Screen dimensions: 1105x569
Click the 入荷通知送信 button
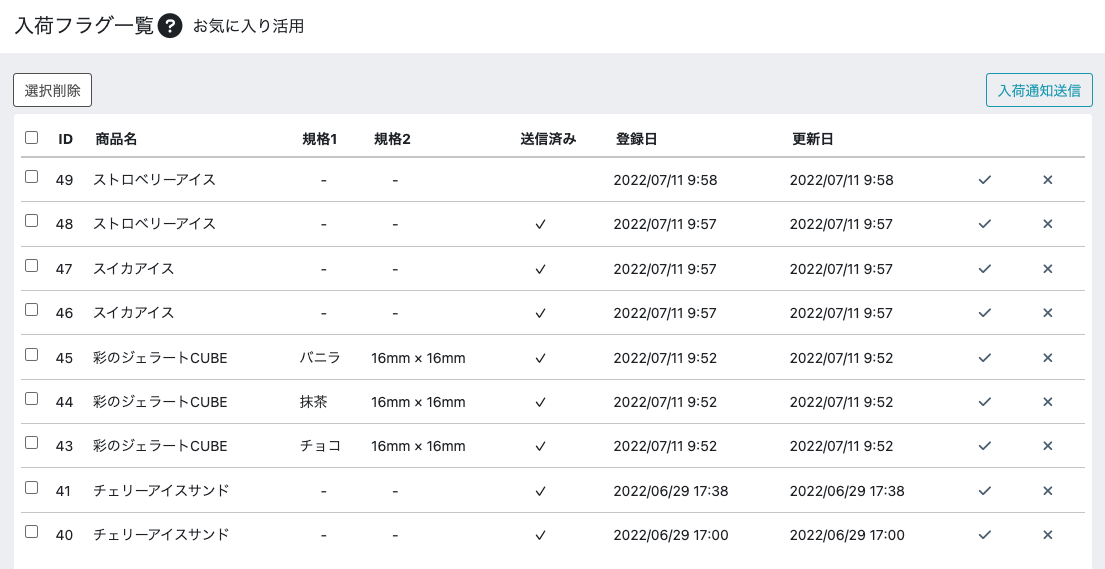tap(1039, 90)
